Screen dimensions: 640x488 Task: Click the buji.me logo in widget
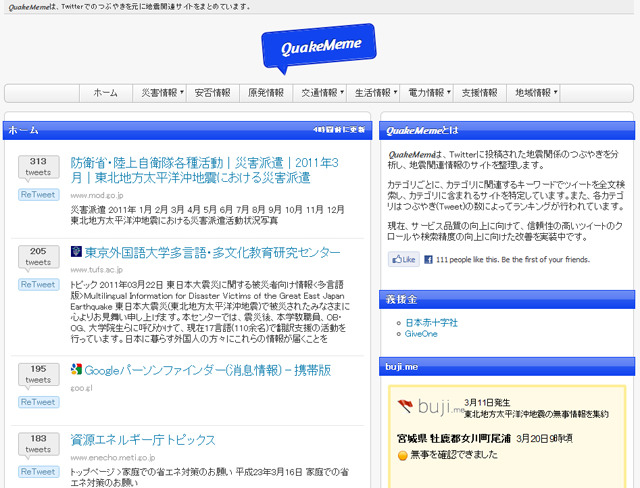pos(431,407)
